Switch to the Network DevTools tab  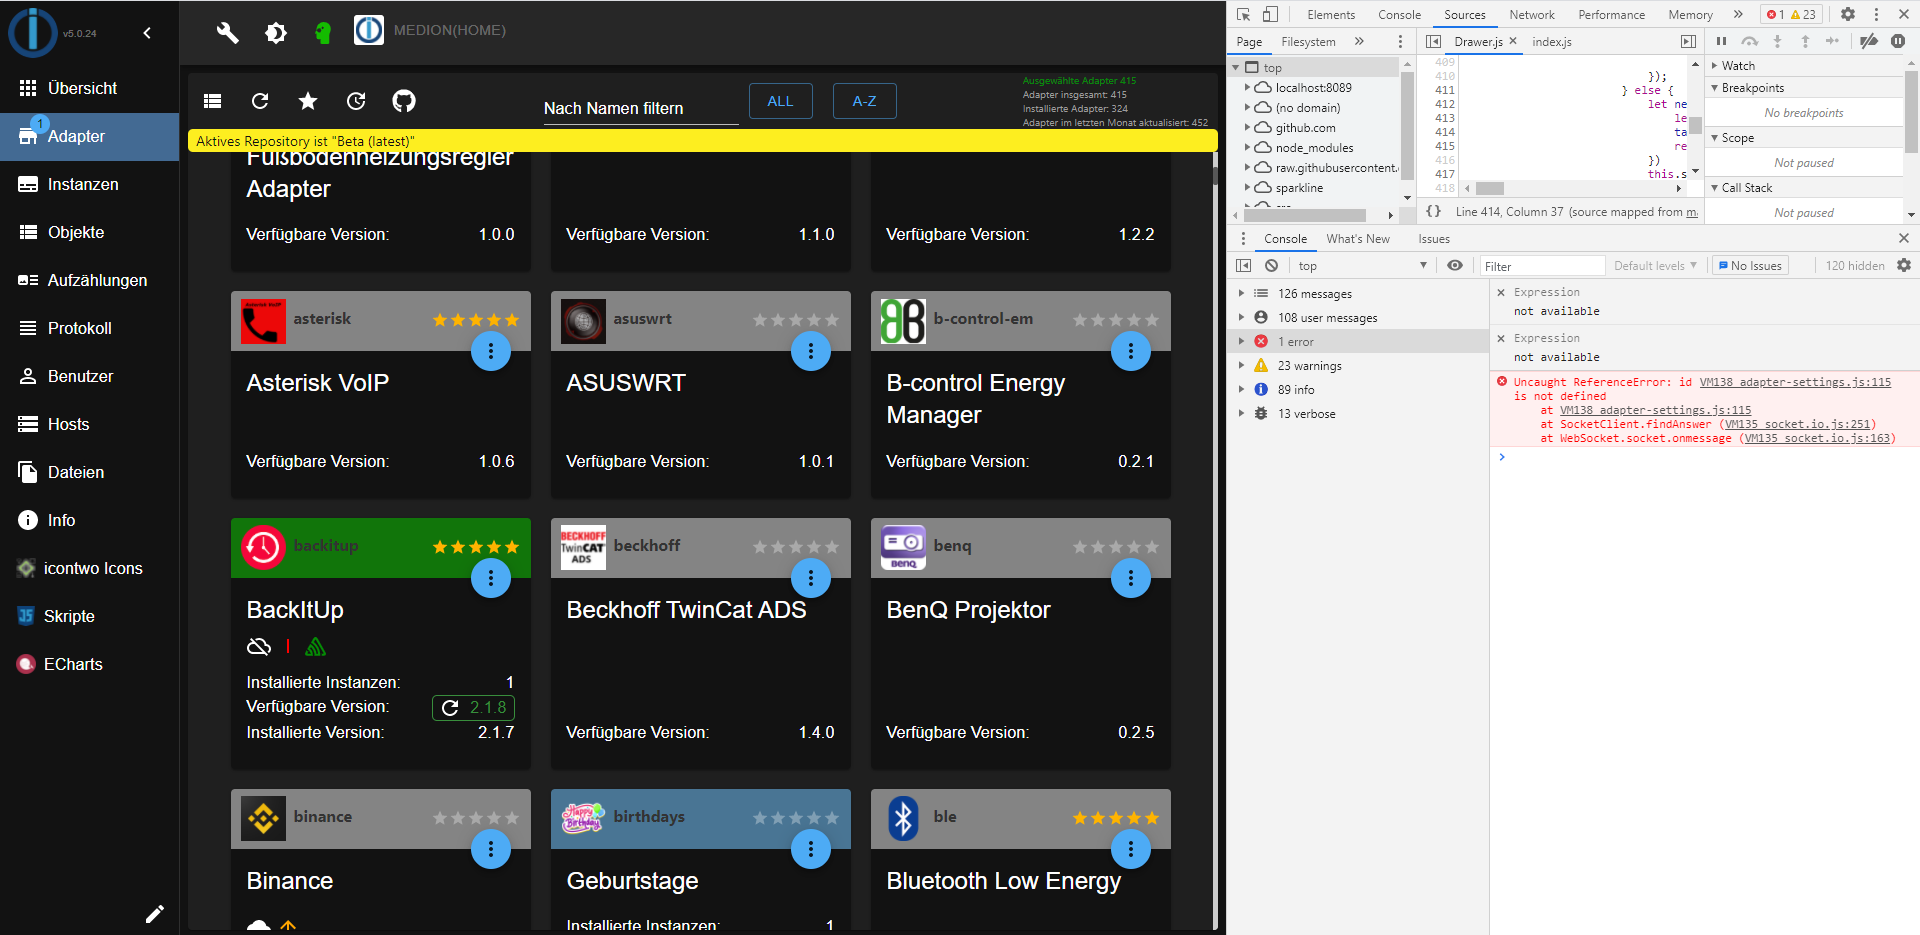pos(1532,14)
